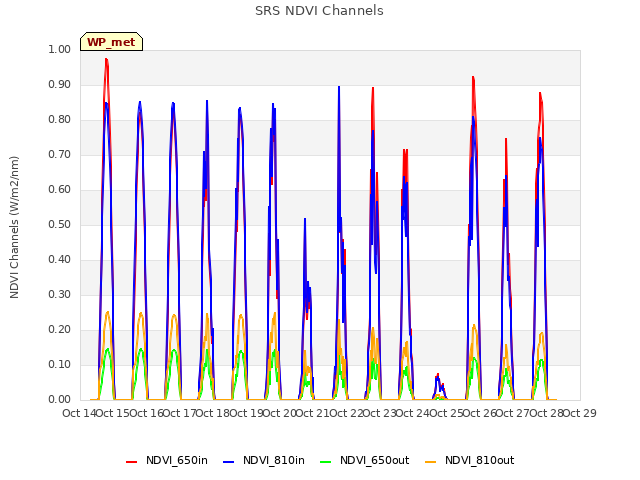640x480 pixels.
Task: Click the small blue peak near Oct 25
Action: pyautogui.click(x=437, y=377)
